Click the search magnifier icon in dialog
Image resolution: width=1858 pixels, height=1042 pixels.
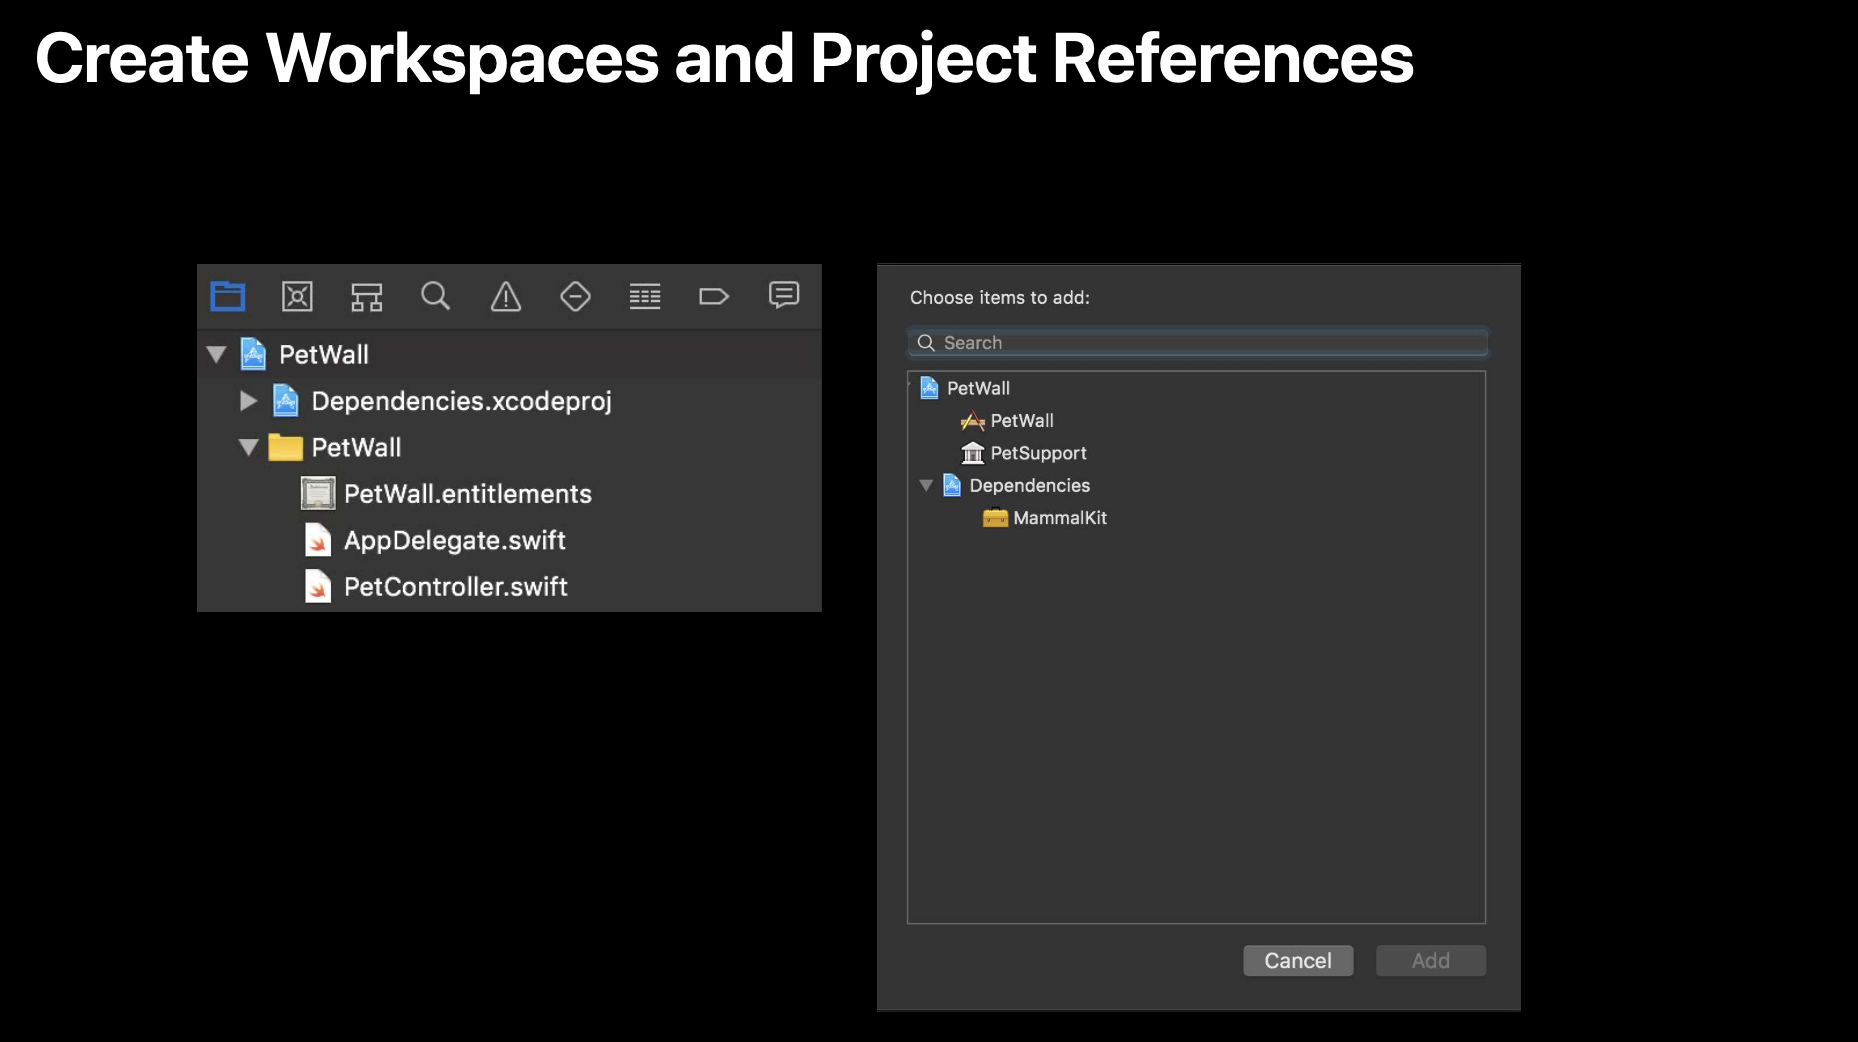(926, 343)
